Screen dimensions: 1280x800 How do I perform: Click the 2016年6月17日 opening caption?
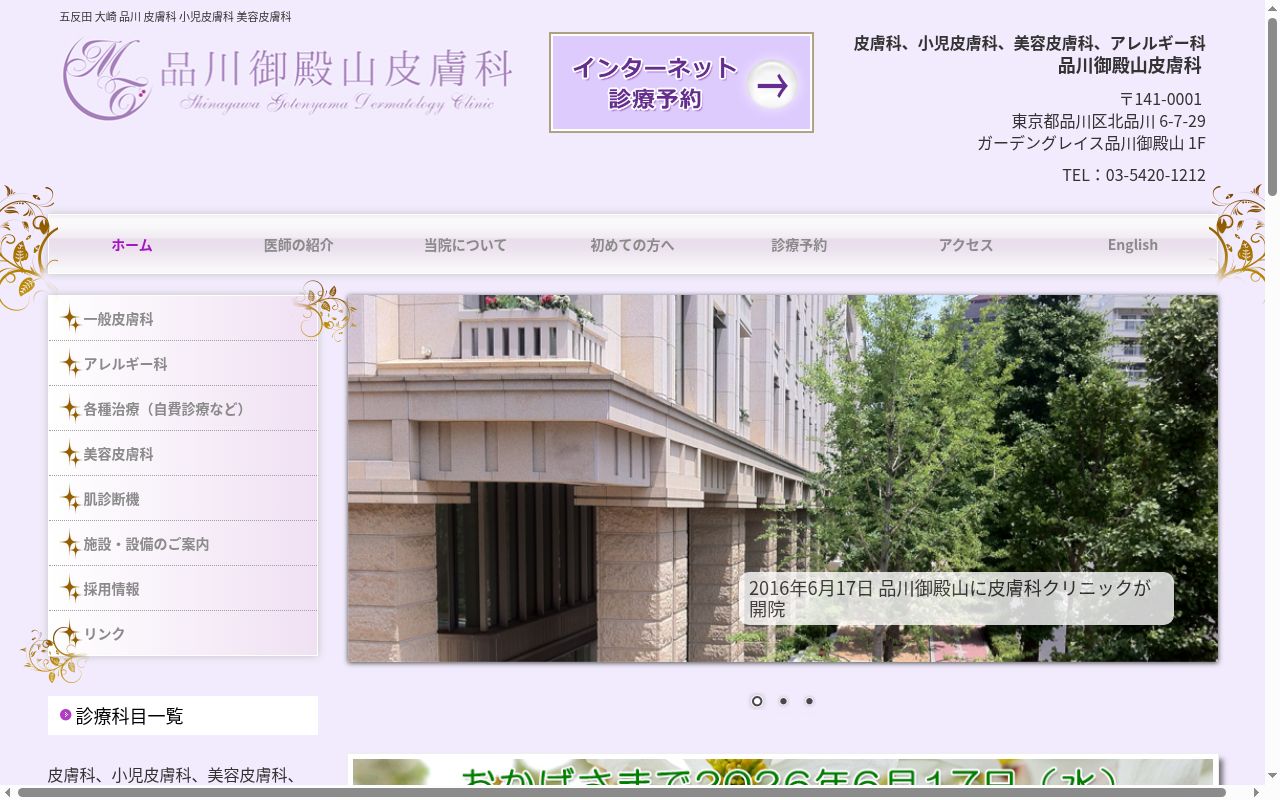click(x=956, y=598)
